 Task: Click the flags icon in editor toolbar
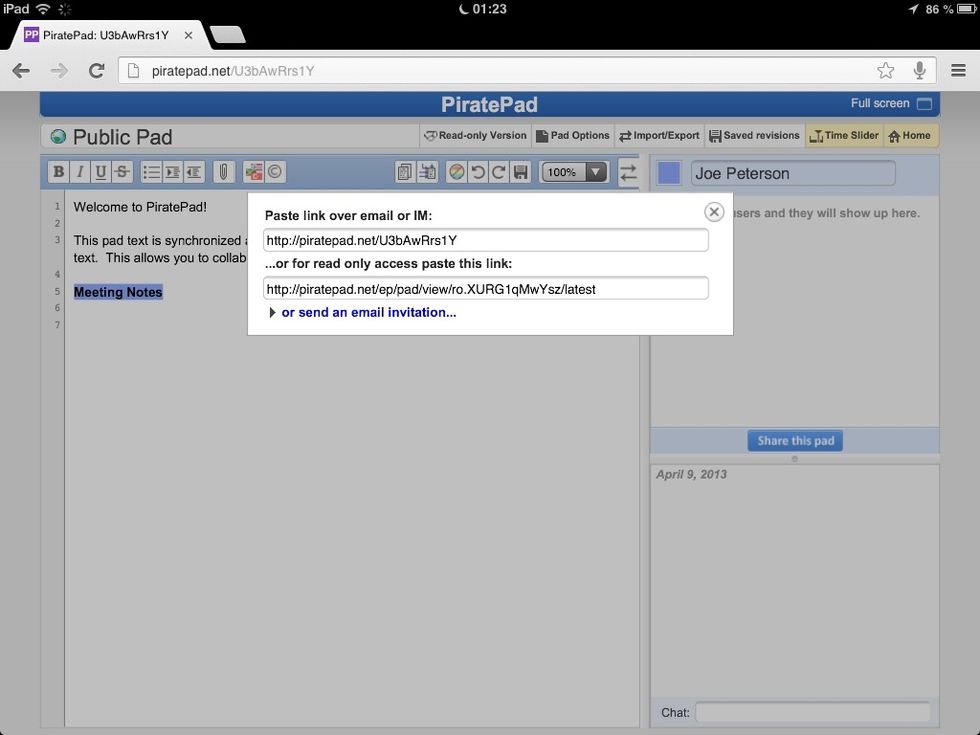tap(253, 172)
